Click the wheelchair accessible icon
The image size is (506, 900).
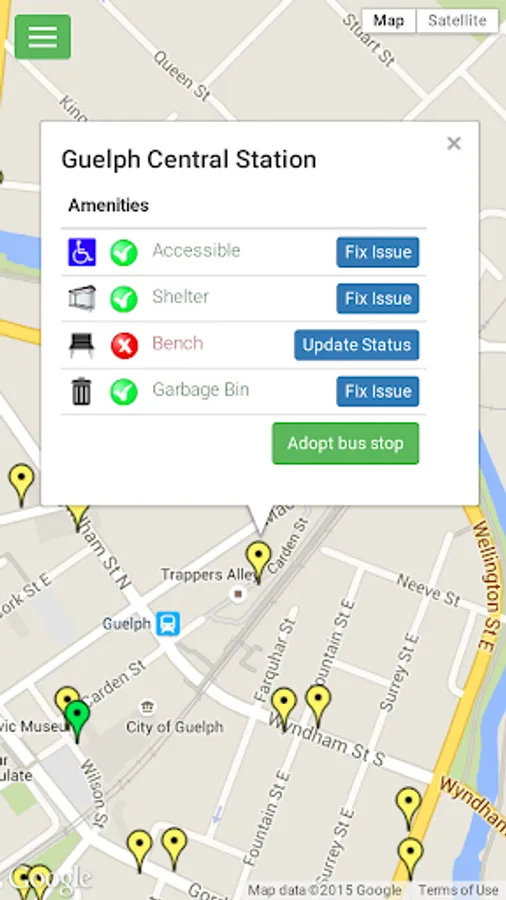click(x=81, y=252)
